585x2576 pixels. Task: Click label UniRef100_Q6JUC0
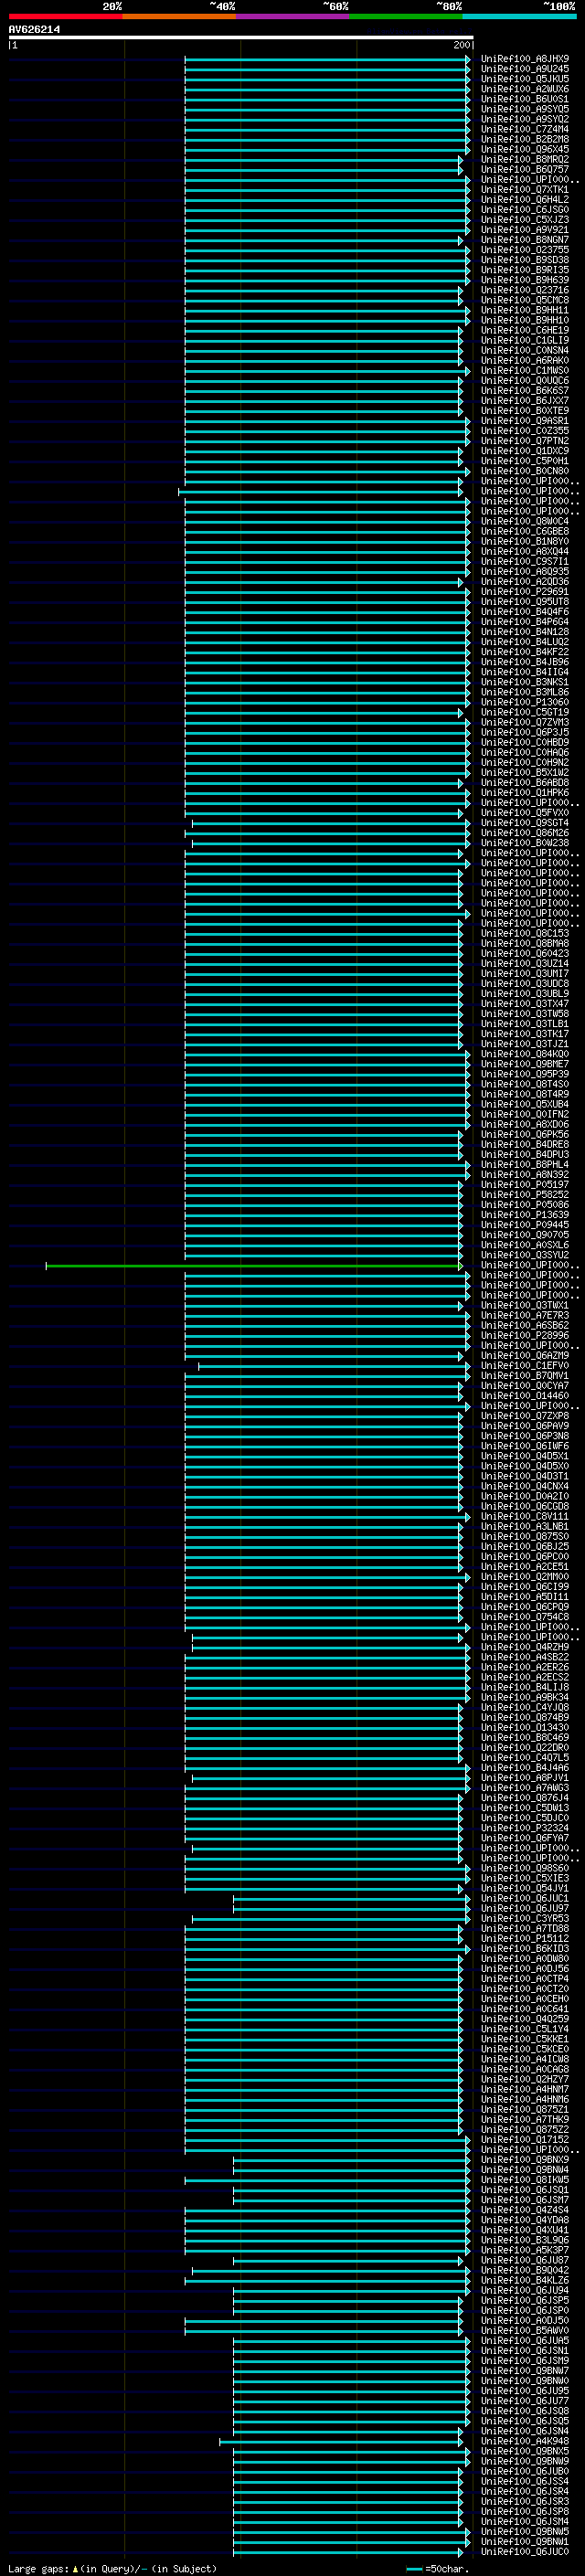point(525,2551)
